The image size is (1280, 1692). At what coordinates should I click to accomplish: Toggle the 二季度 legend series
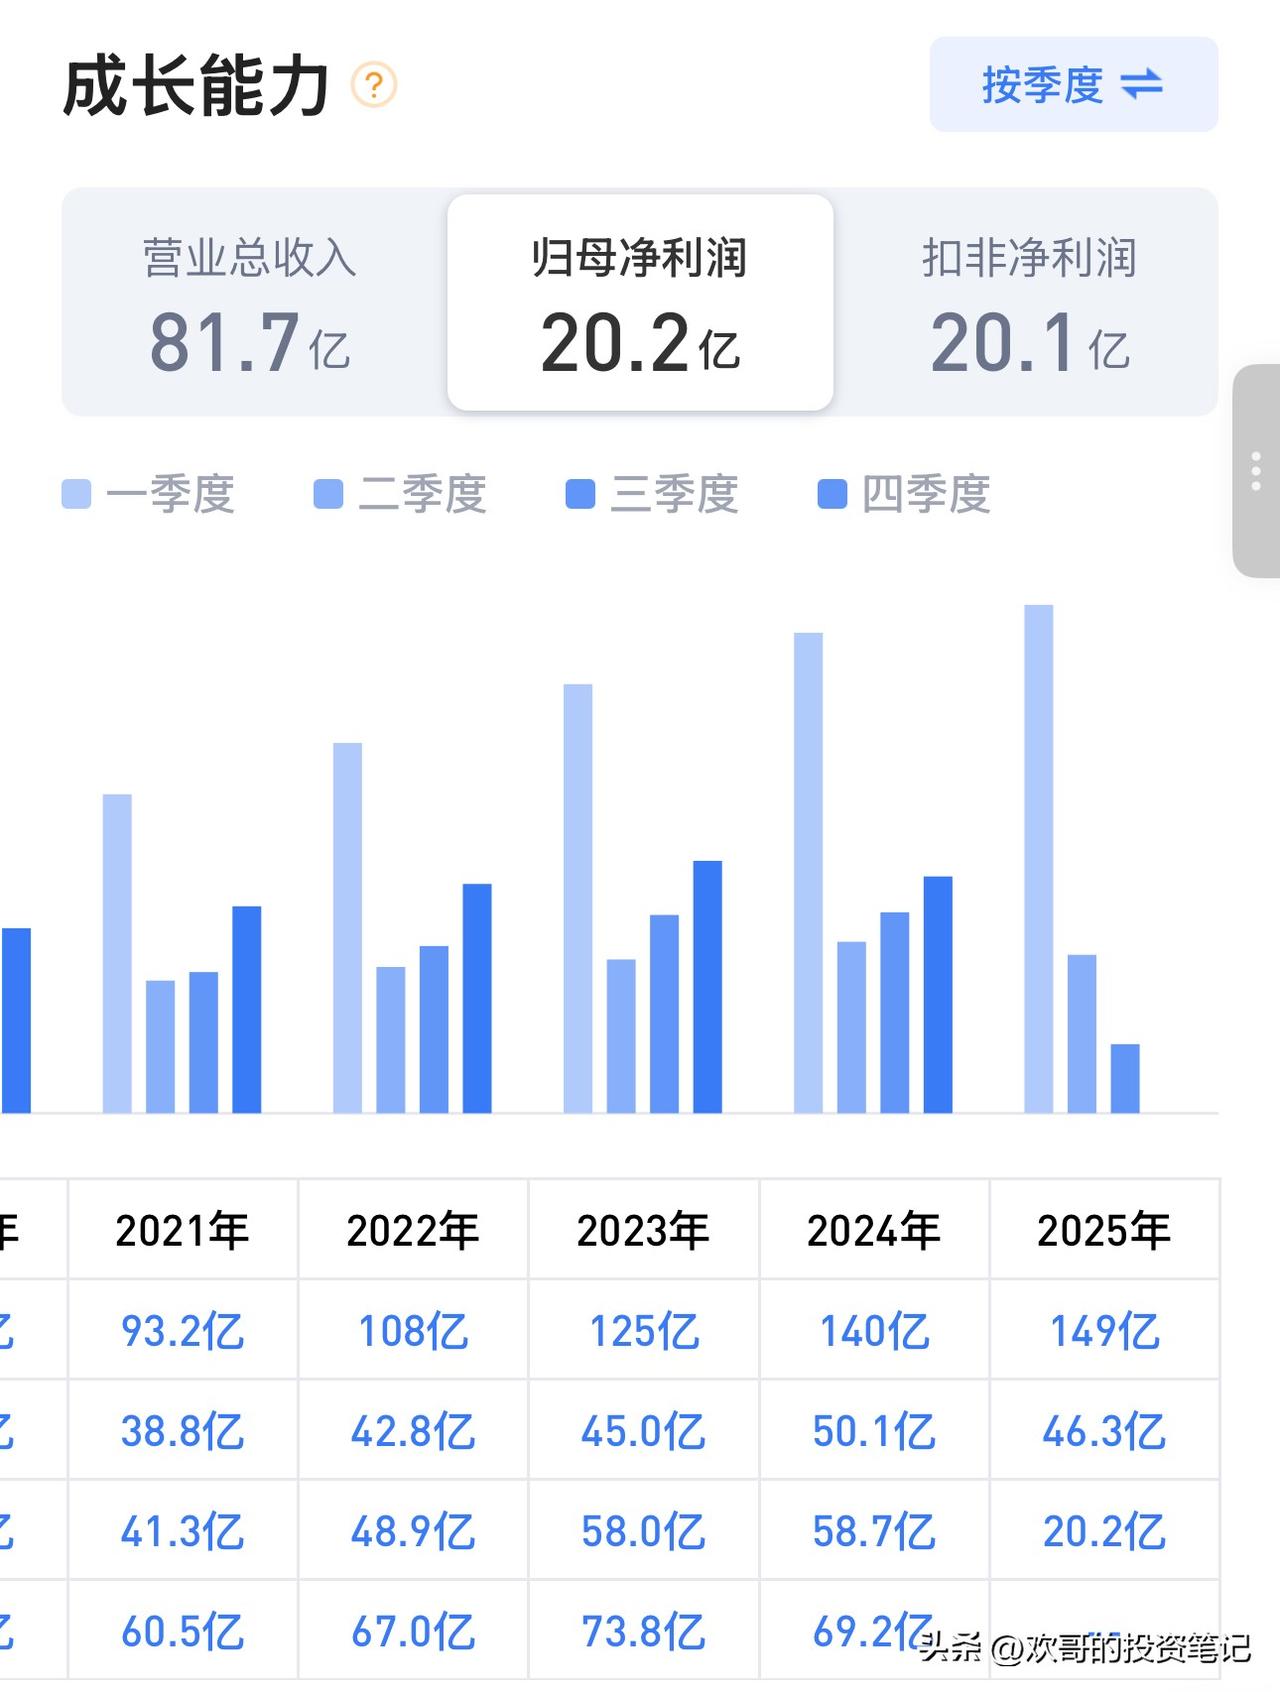(x=400, y=494)
